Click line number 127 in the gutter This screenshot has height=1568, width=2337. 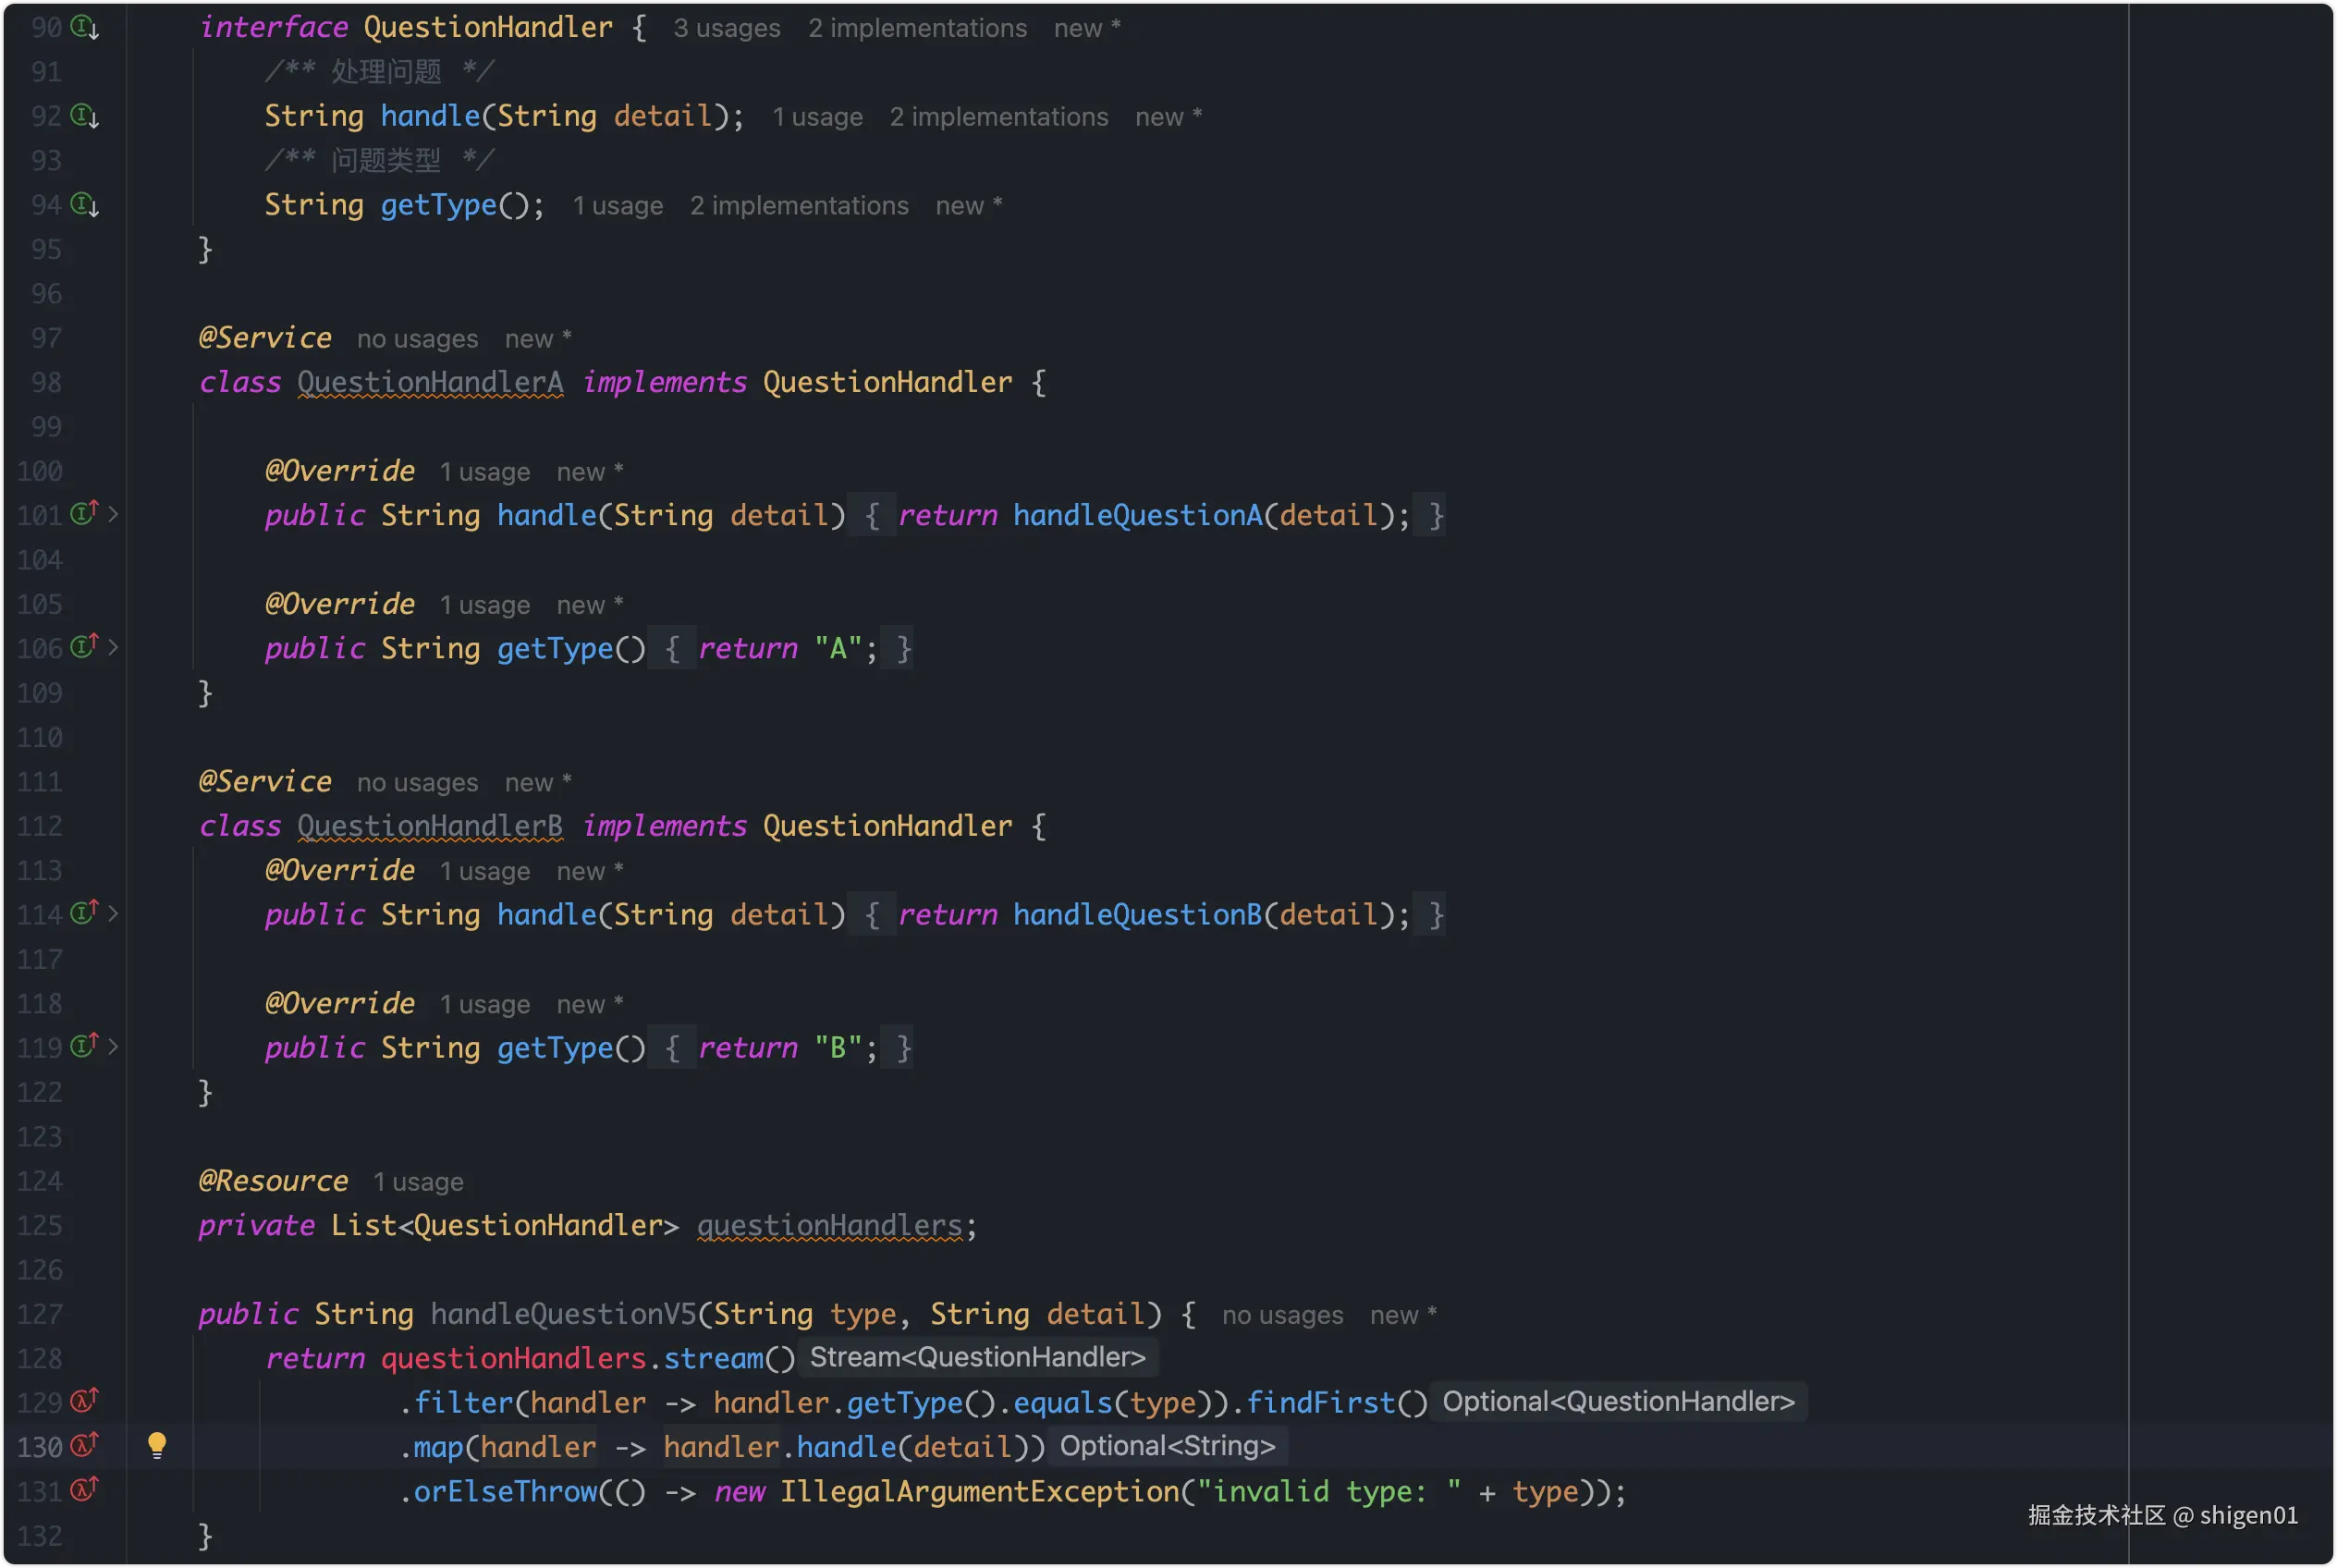pos(40,1314)
